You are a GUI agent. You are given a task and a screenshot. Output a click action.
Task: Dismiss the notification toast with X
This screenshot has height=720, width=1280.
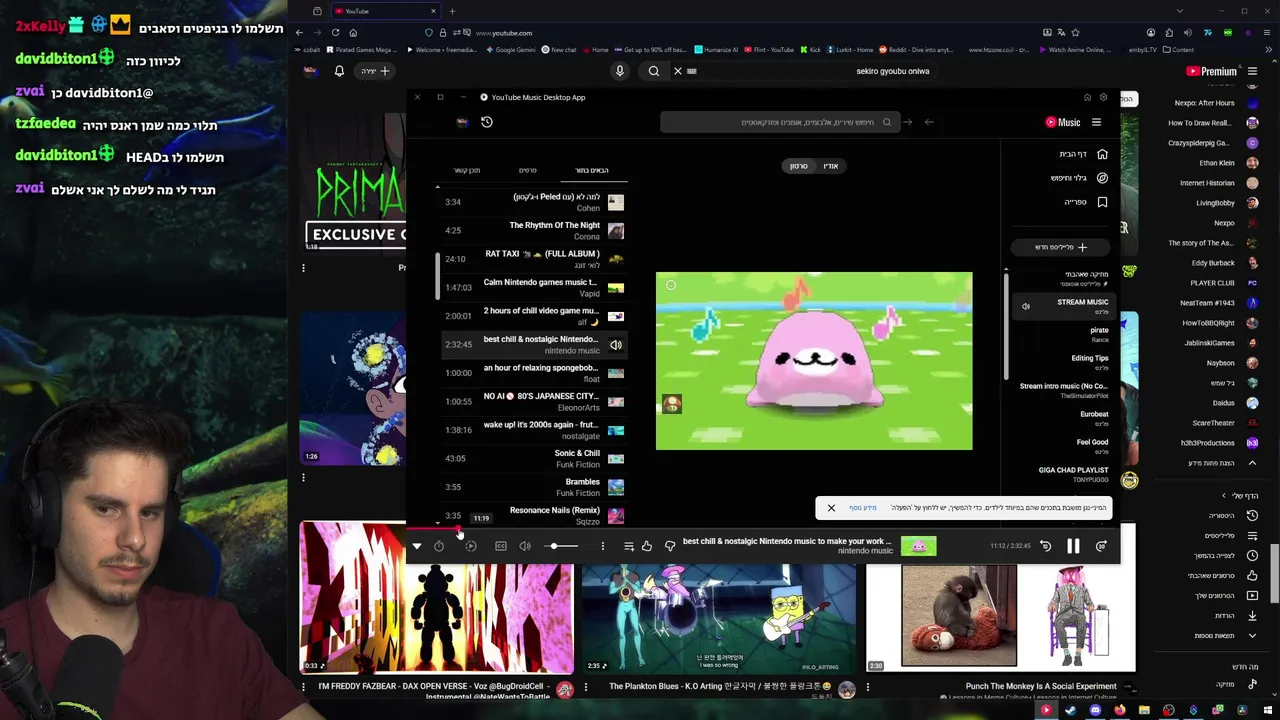pyautogui.click(x=831, y=508)
